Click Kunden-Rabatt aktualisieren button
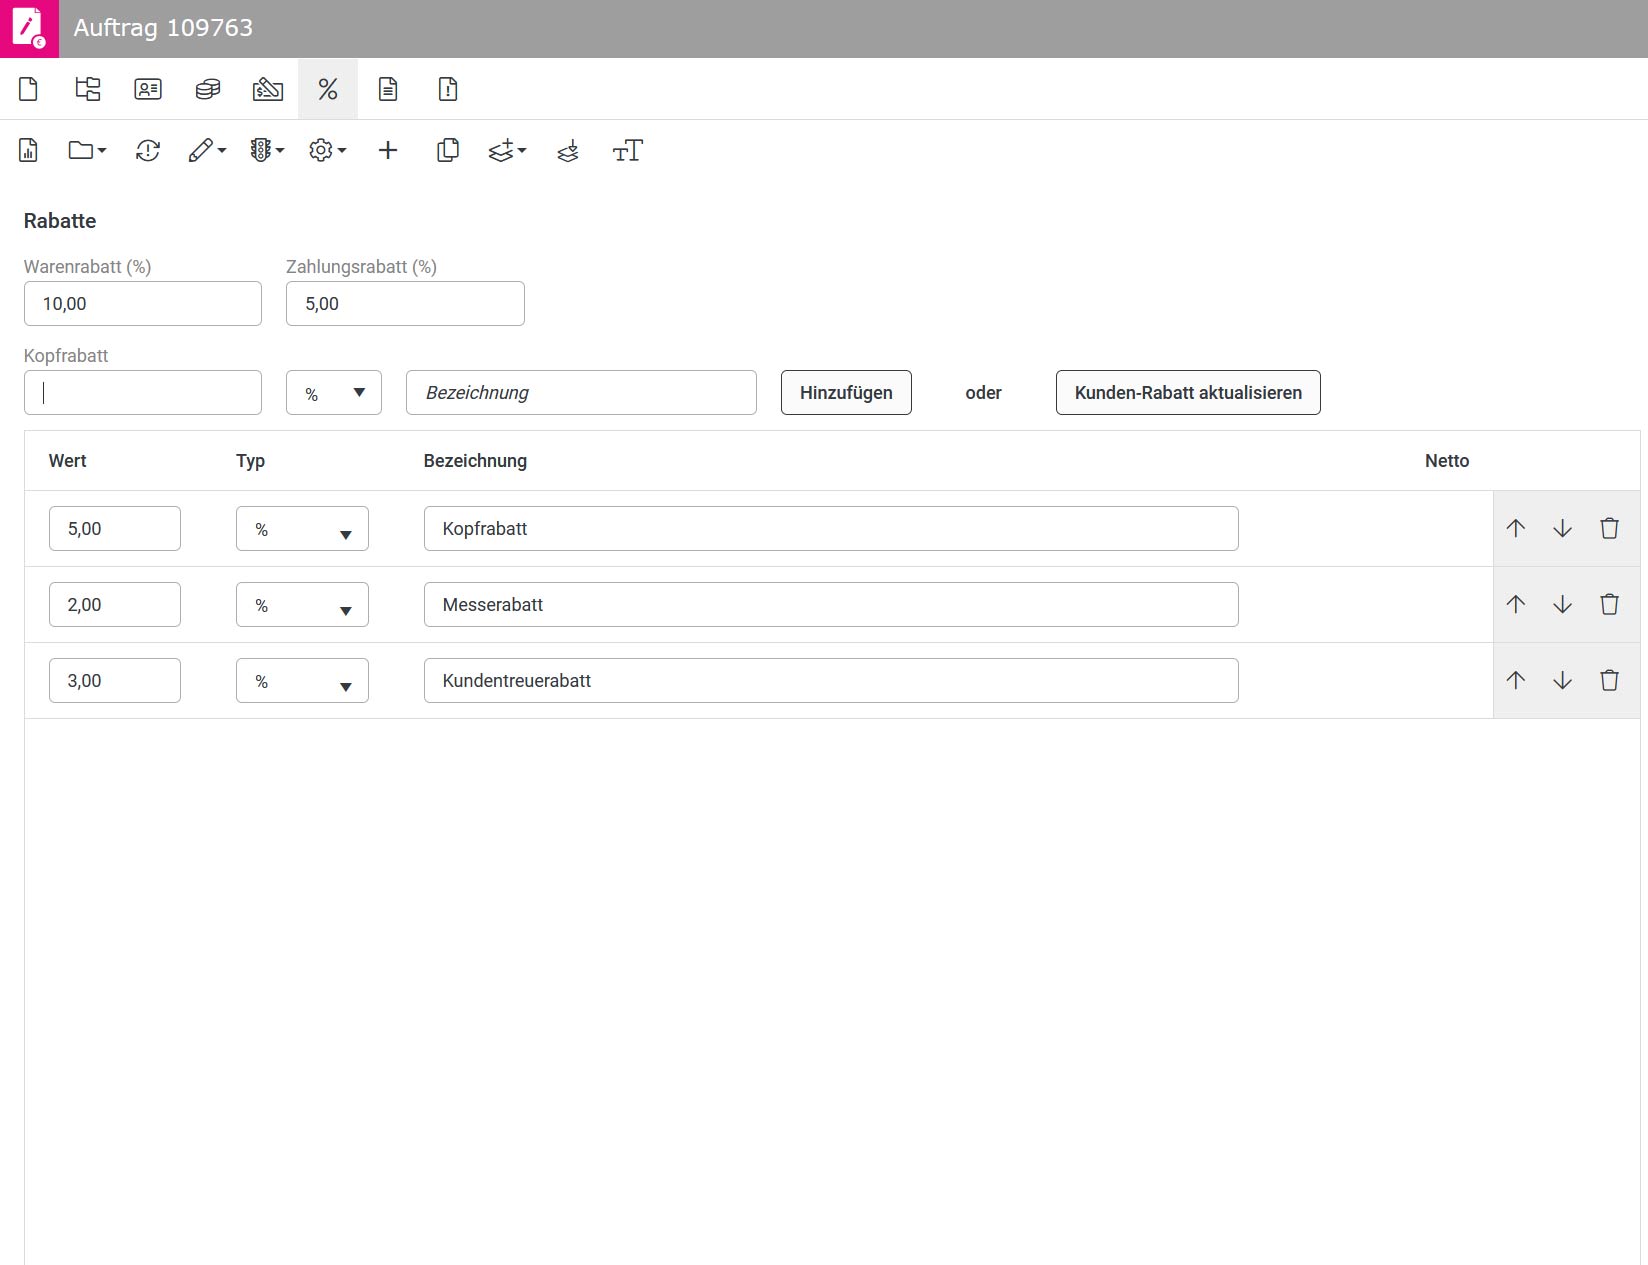This screenshot has width=1648, height=1265. pyautogui.click(x=1188, y=393)
